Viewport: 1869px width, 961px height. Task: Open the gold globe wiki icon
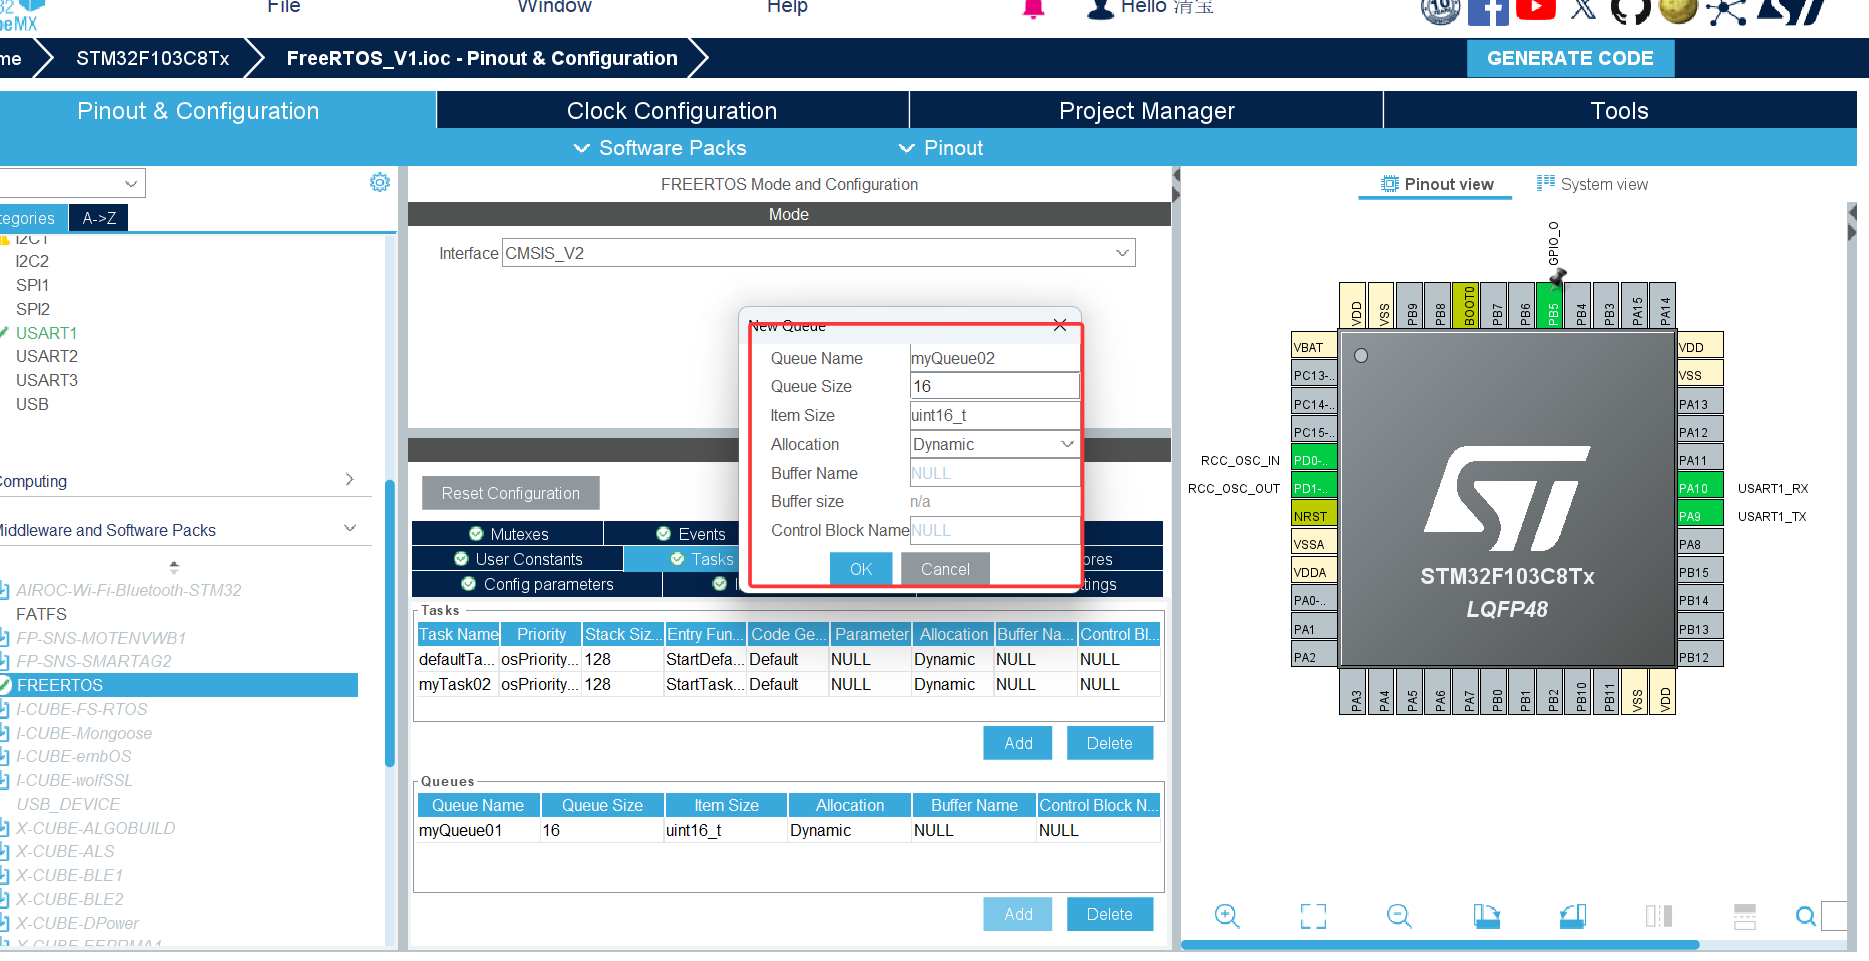(x=1678, y=10)
